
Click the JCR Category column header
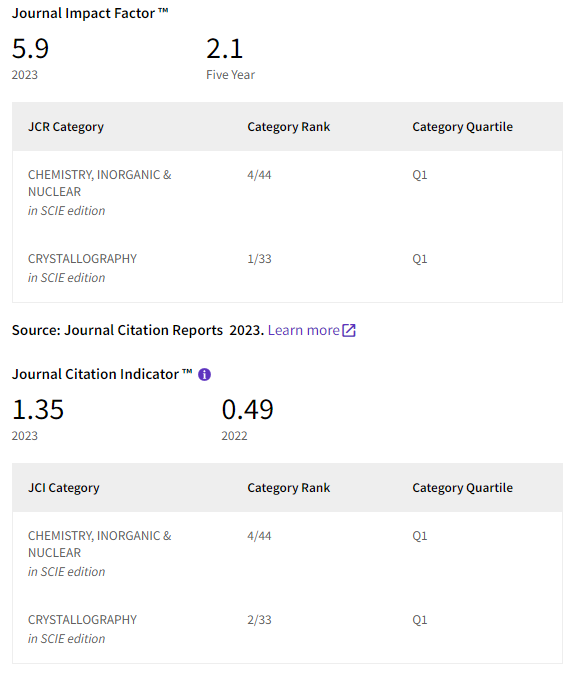pyautogui.click(x=66, y=127)
